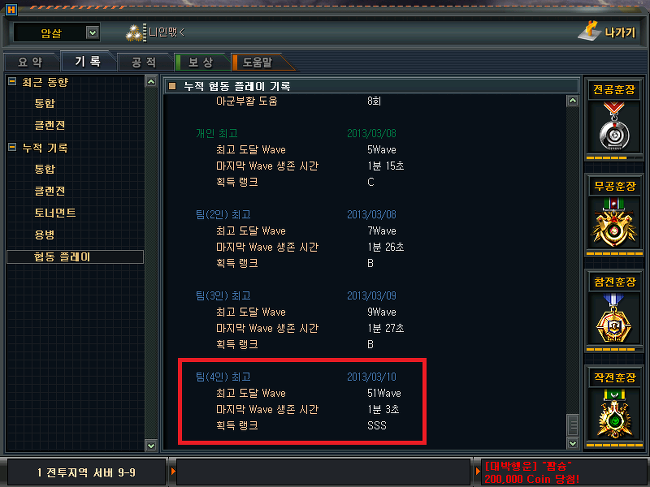Click the orange arrow beside server name
This screenshot has width=650, height=487.
click(173, 472)
